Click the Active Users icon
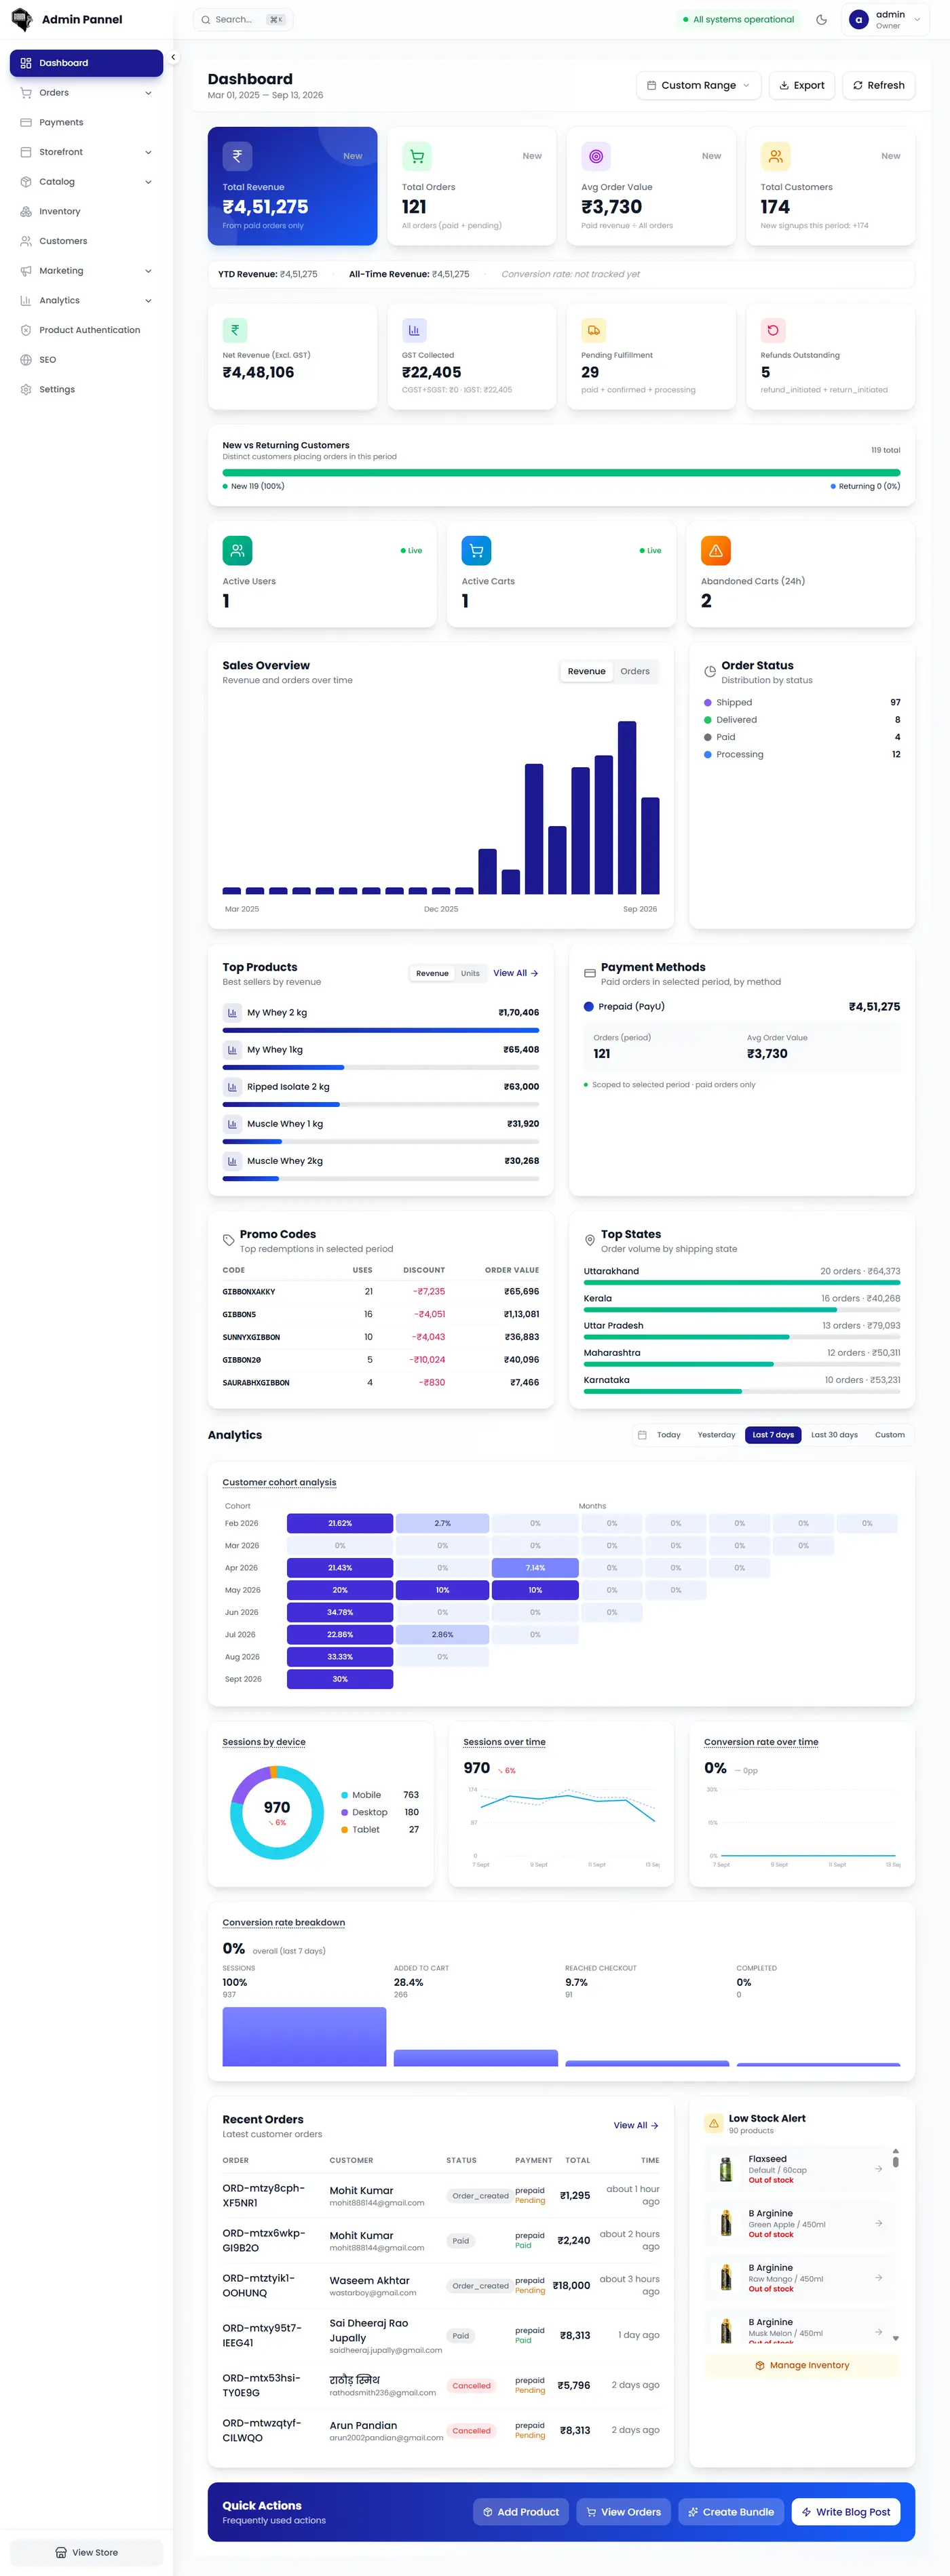The image size is (950, 2576). (237, 550)
